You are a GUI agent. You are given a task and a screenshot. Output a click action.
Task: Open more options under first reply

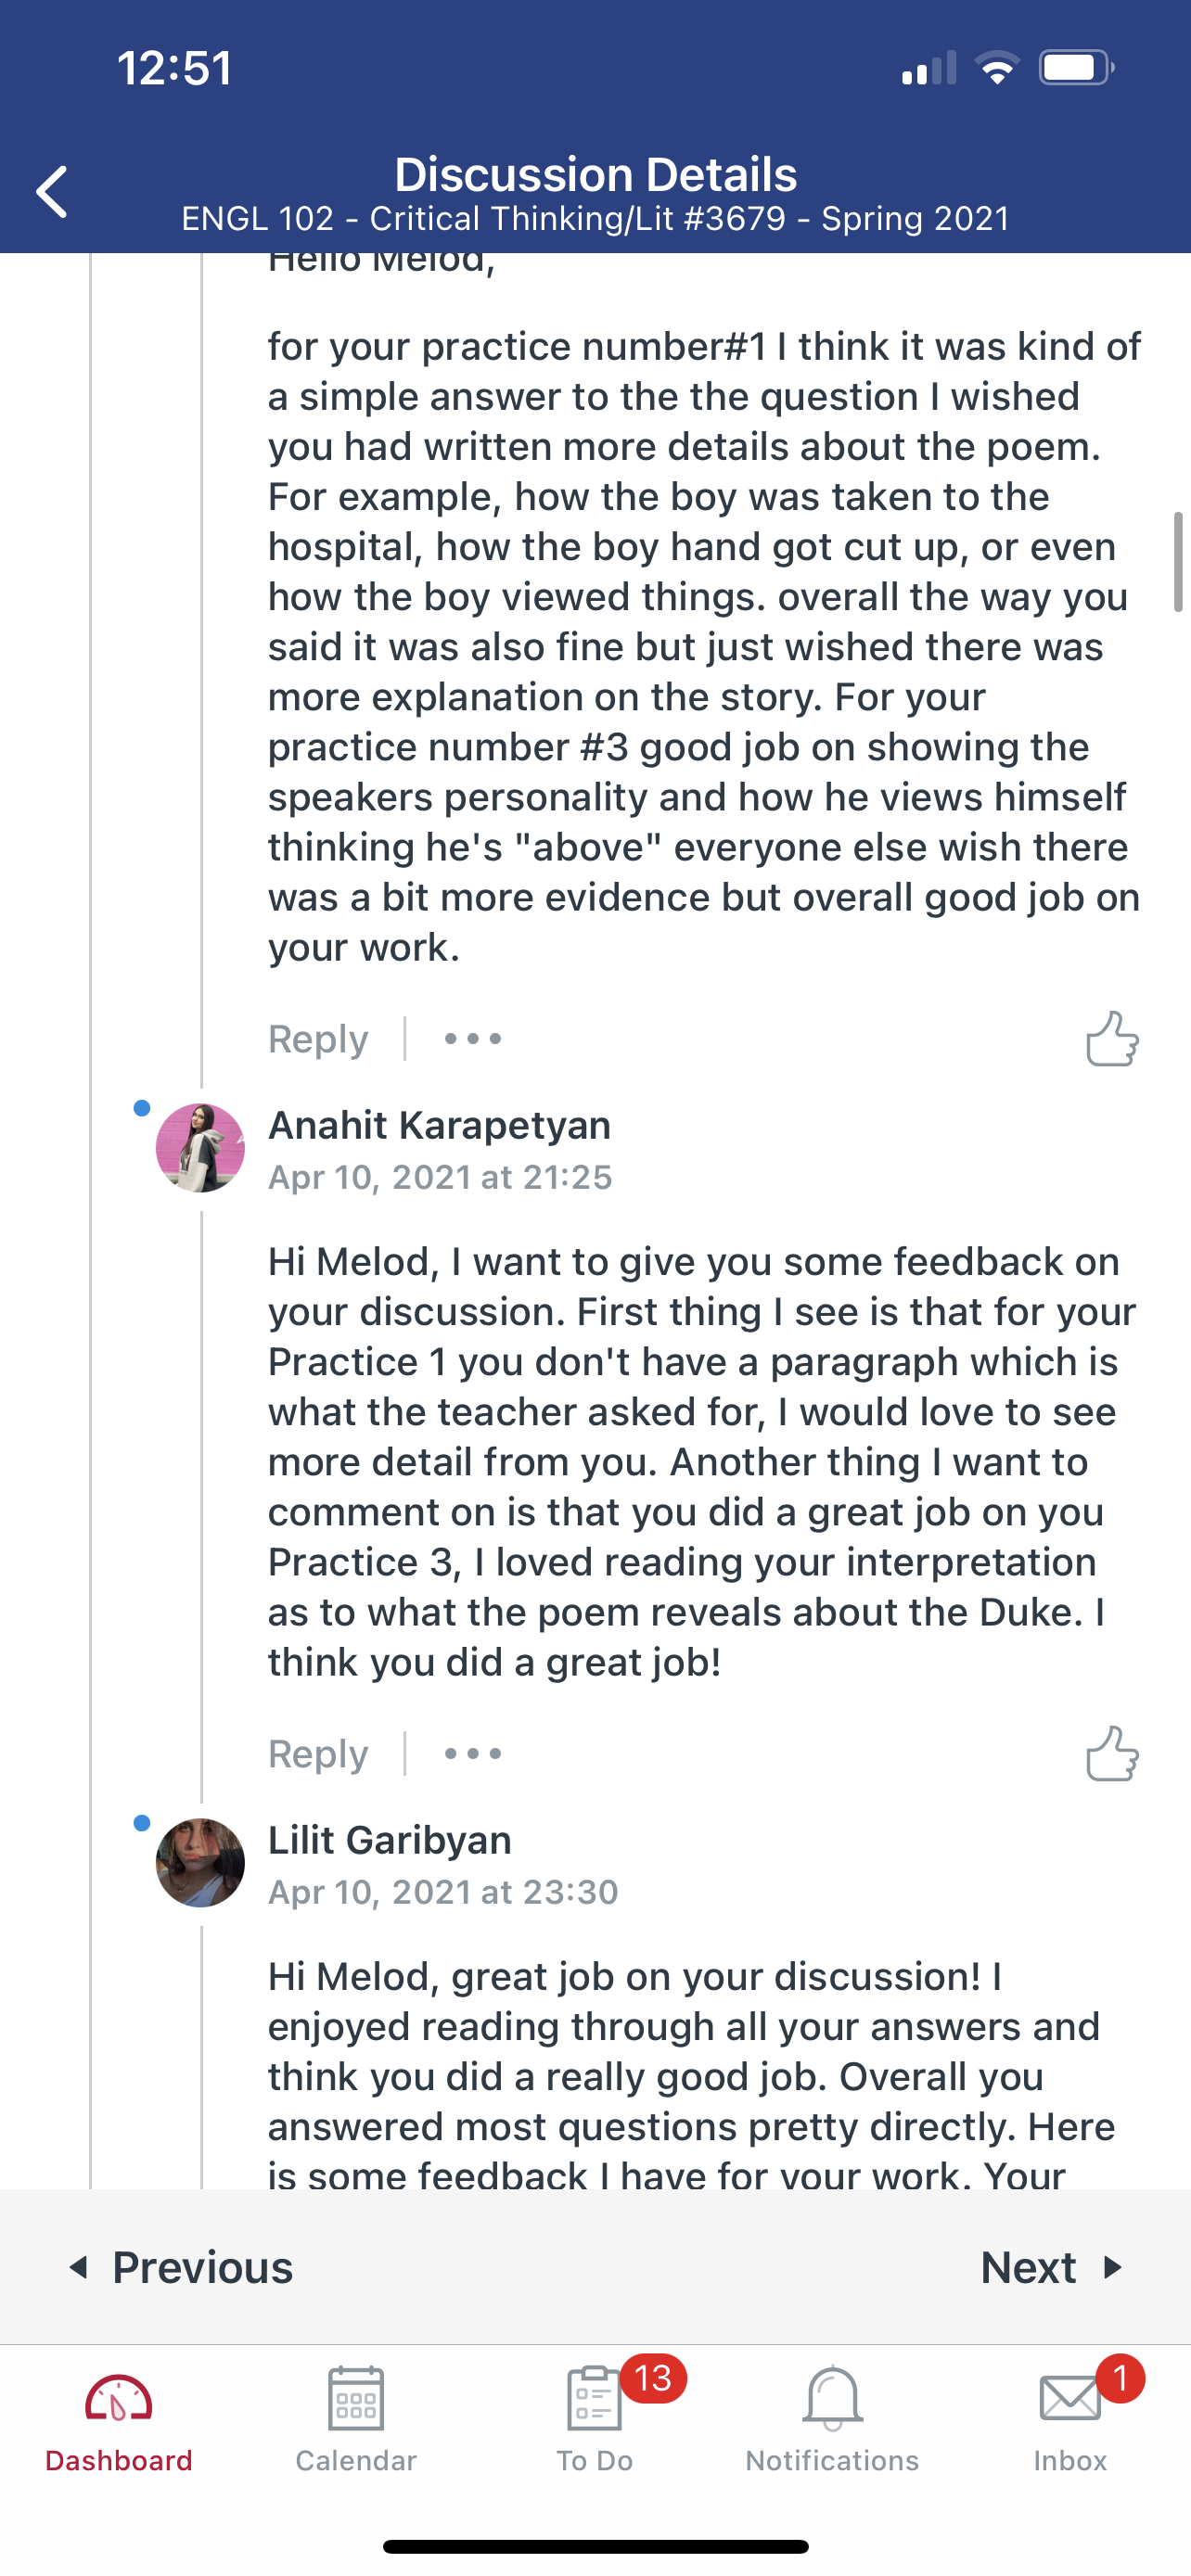[x=473, y=1039]
